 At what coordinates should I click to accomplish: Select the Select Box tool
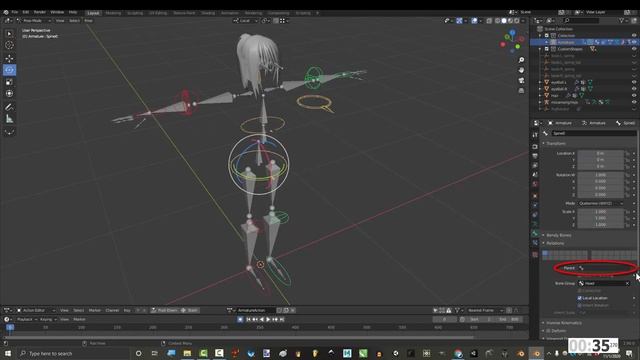9,33
